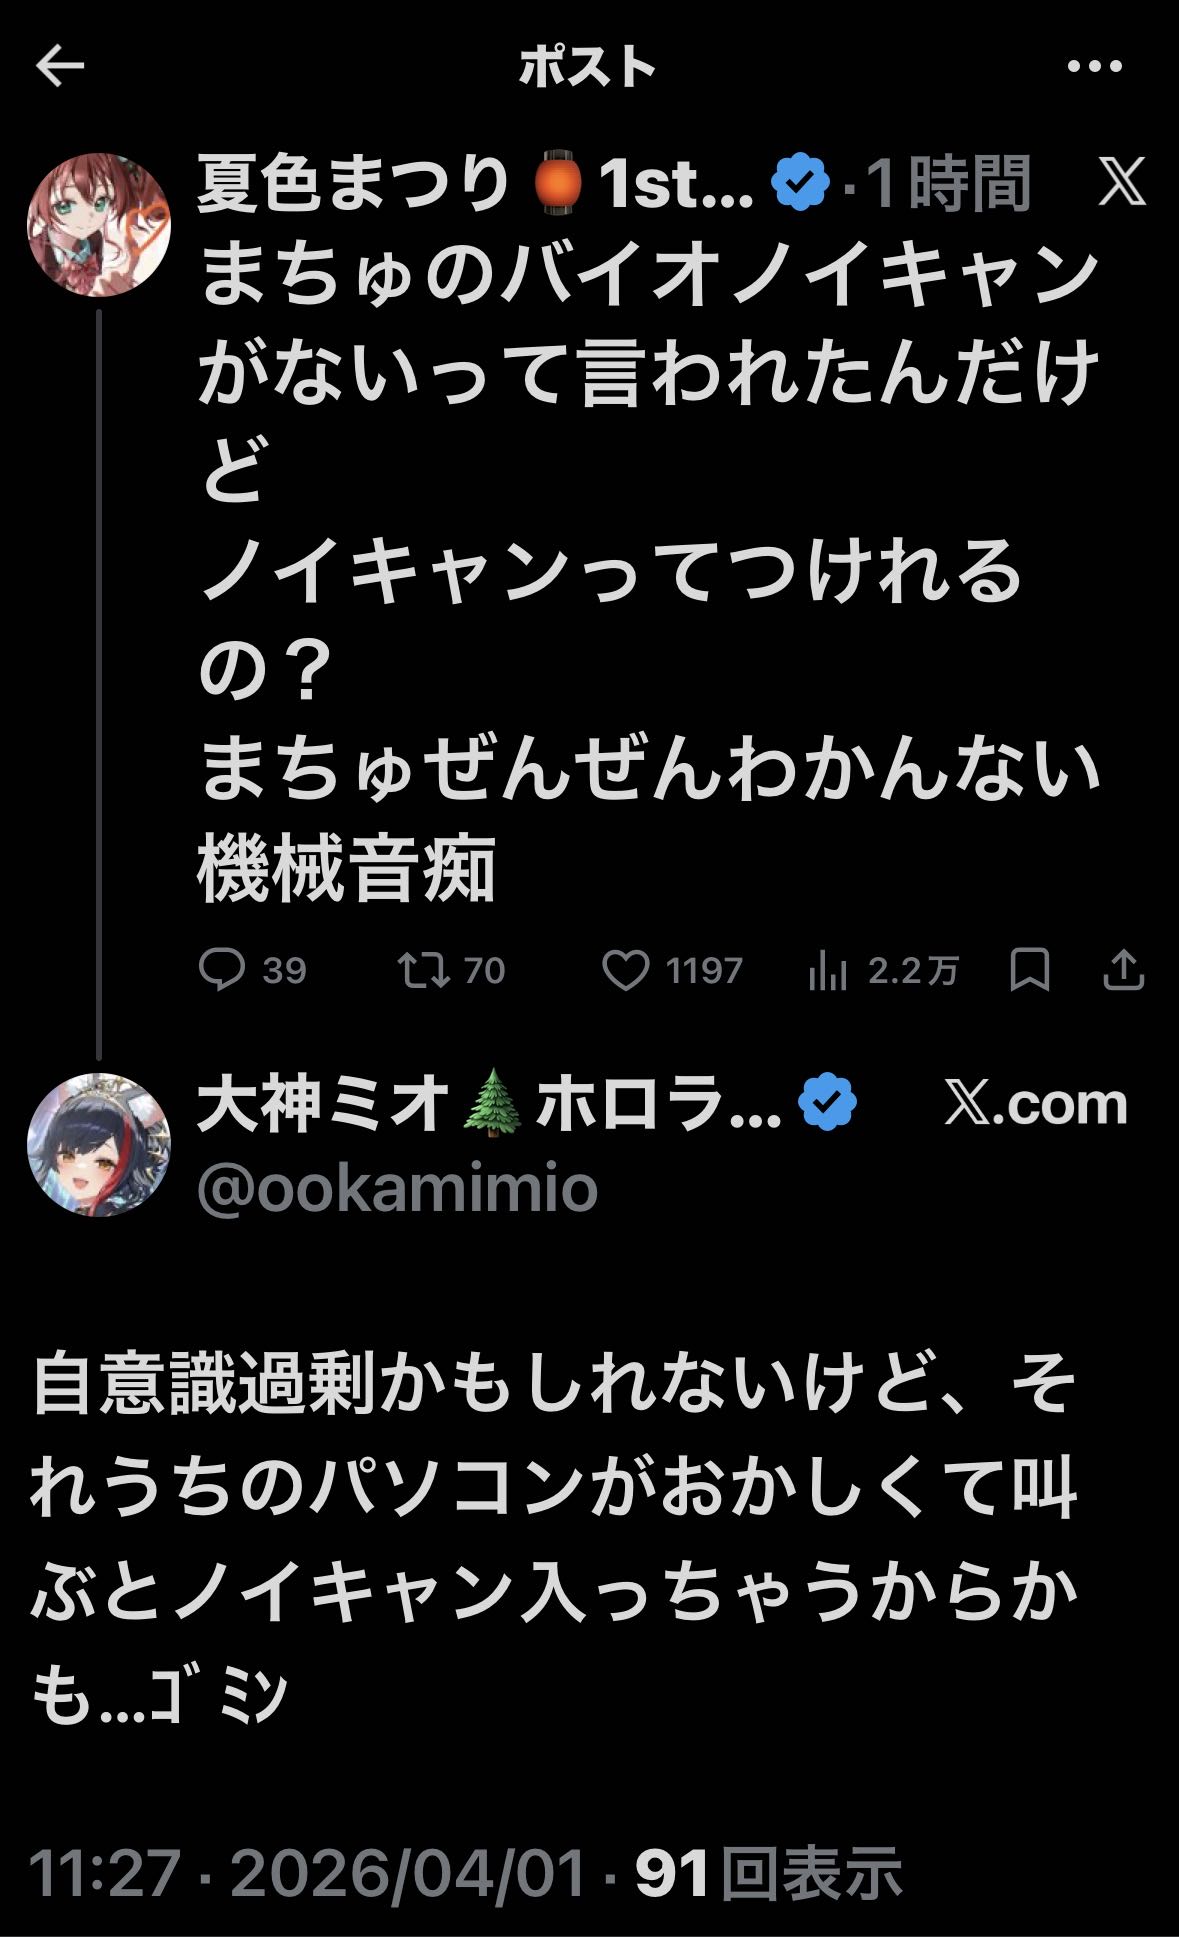The height and width of the screenshot is (1937, 1179).
Task: Open 大神ミオ's profile avatar
Action: tap(99, 1145)
